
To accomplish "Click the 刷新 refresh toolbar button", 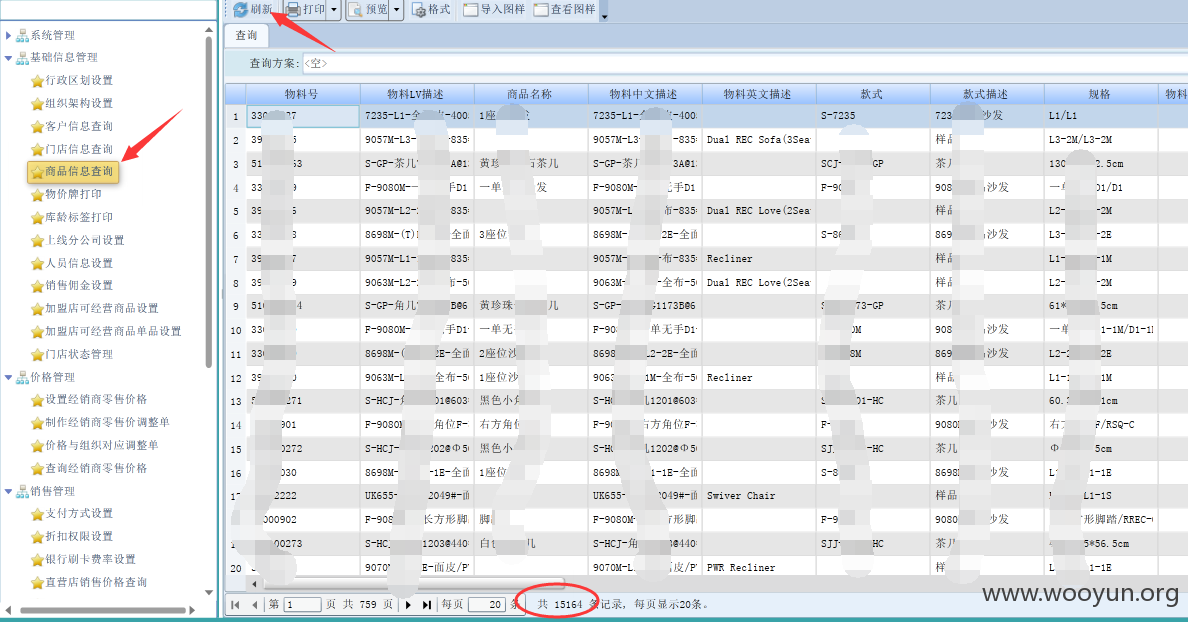I will tap(253, 9).
